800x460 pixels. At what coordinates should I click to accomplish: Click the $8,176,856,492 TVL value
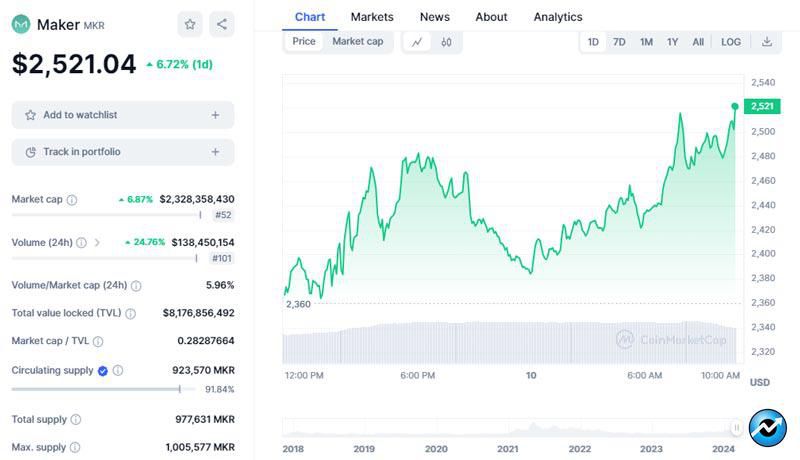pyautogui.click(x=198, y=313)
